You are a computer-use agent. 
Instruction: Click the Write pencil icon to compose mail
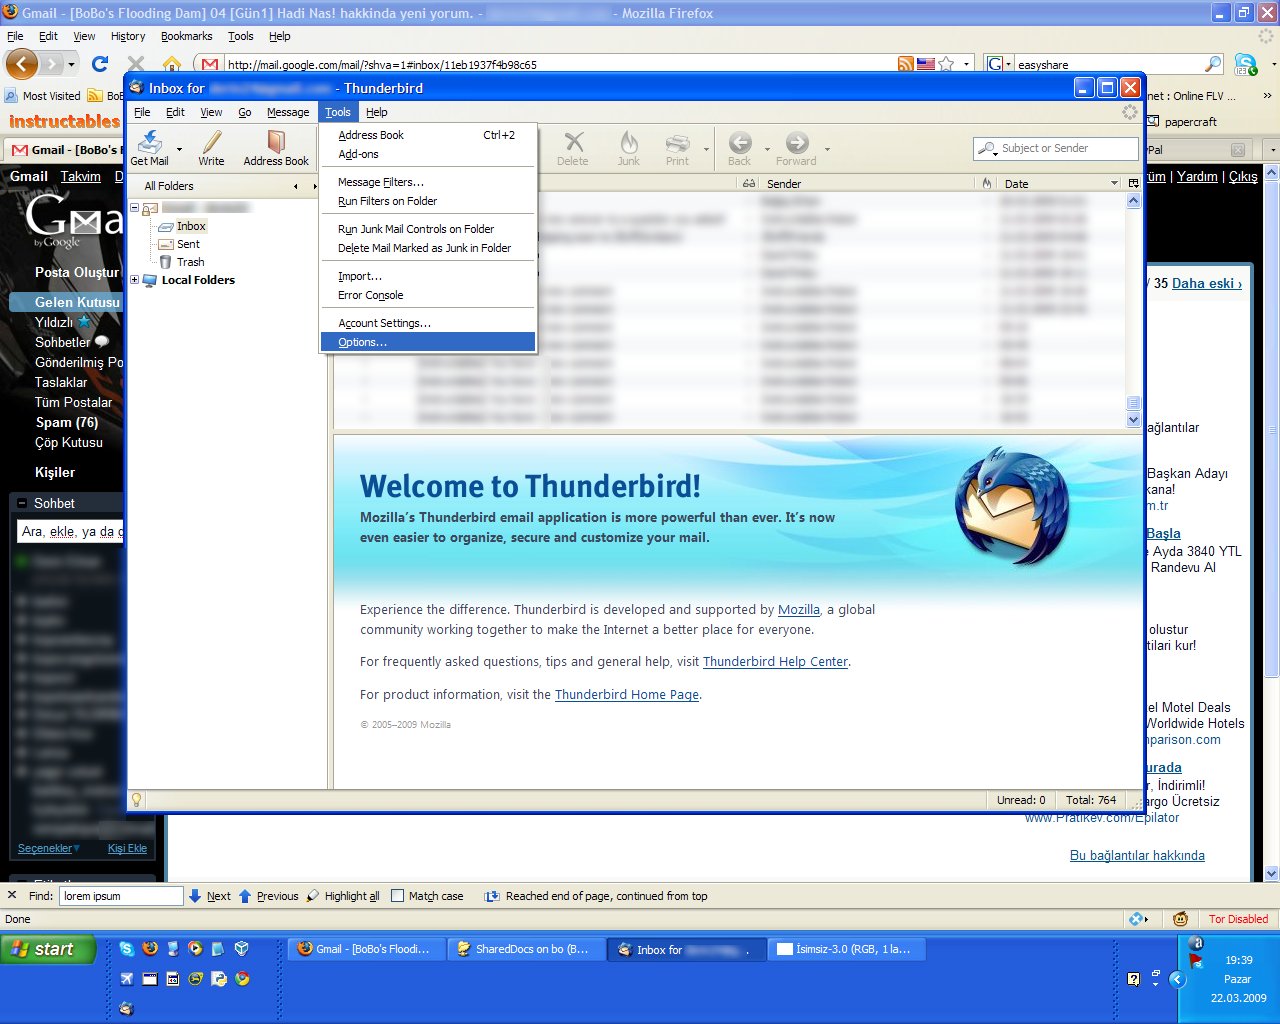(x=211, y=141)
